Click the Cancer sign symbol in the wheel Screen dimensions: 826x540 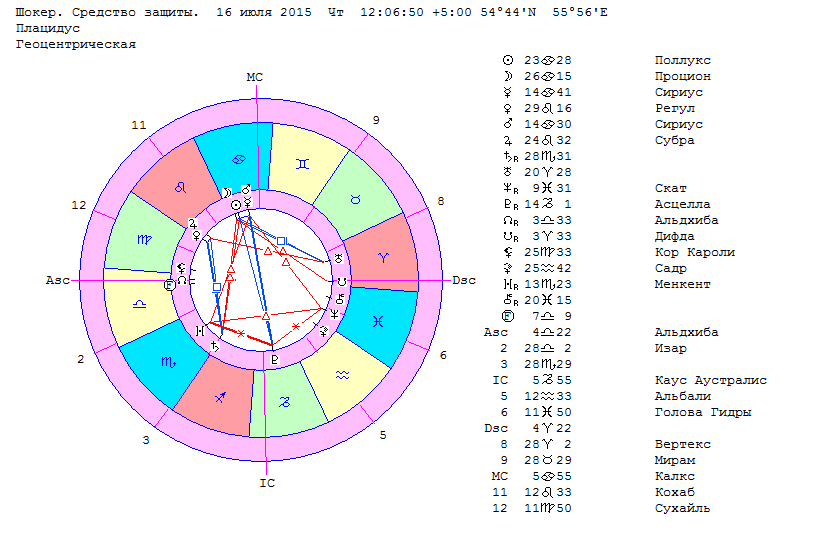click(236, 158)
